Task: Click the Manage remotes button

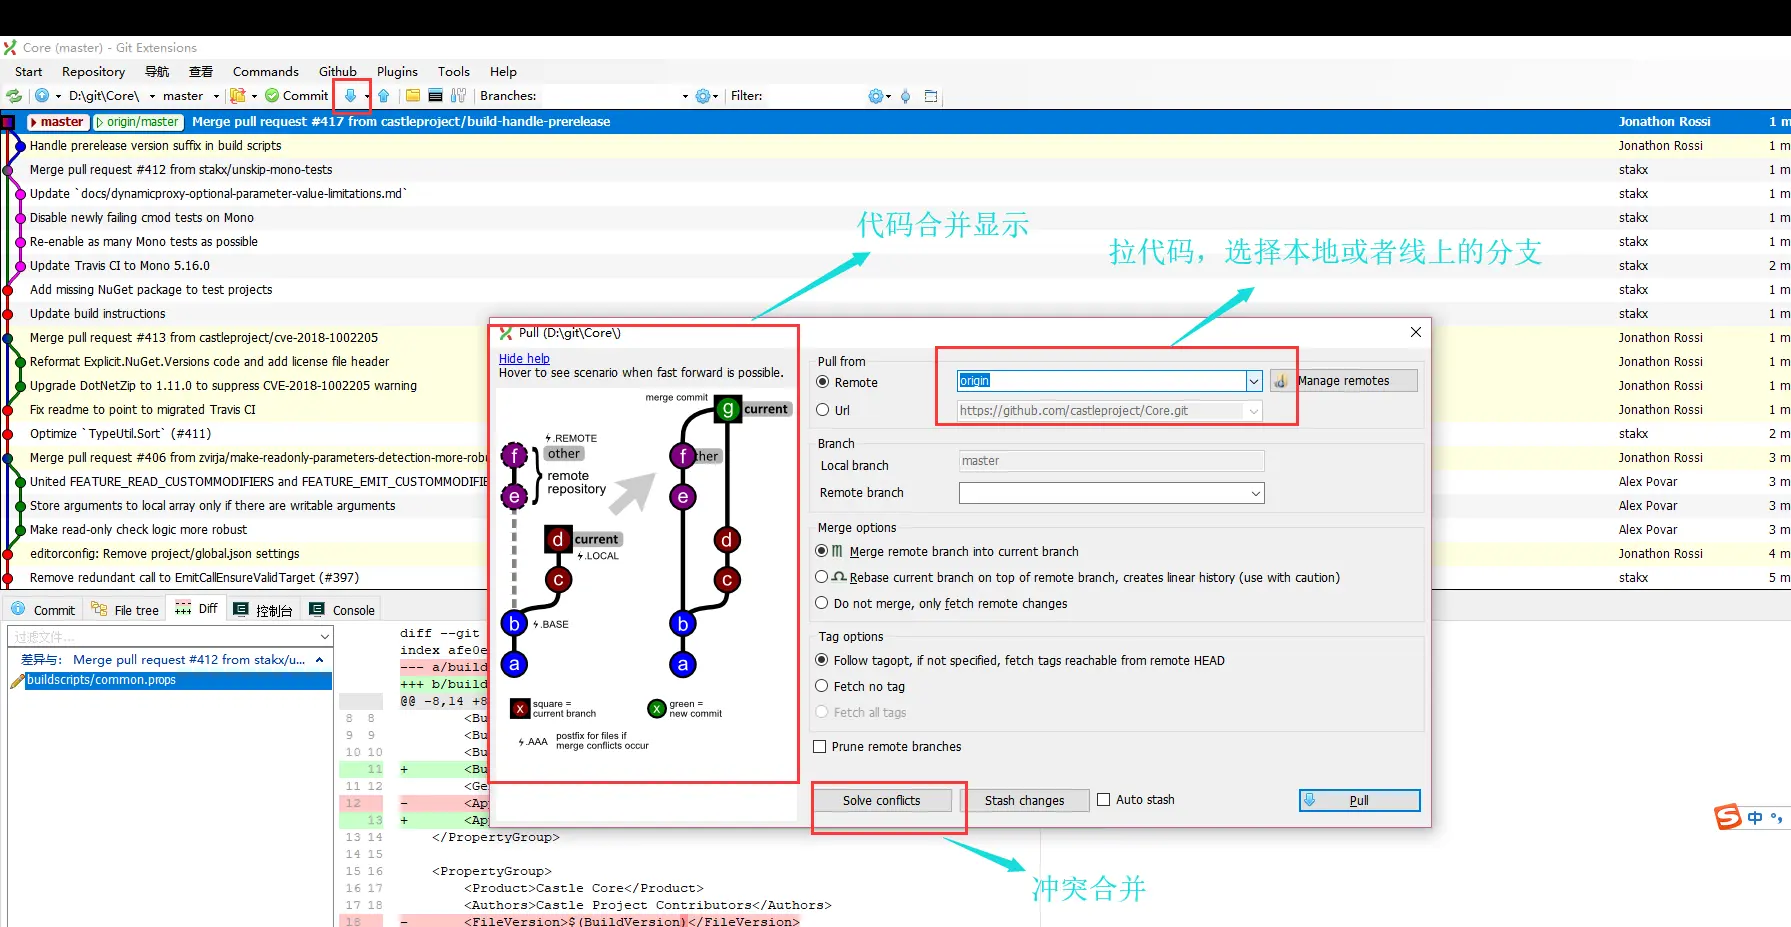Action: click(x=1344, y=381)
